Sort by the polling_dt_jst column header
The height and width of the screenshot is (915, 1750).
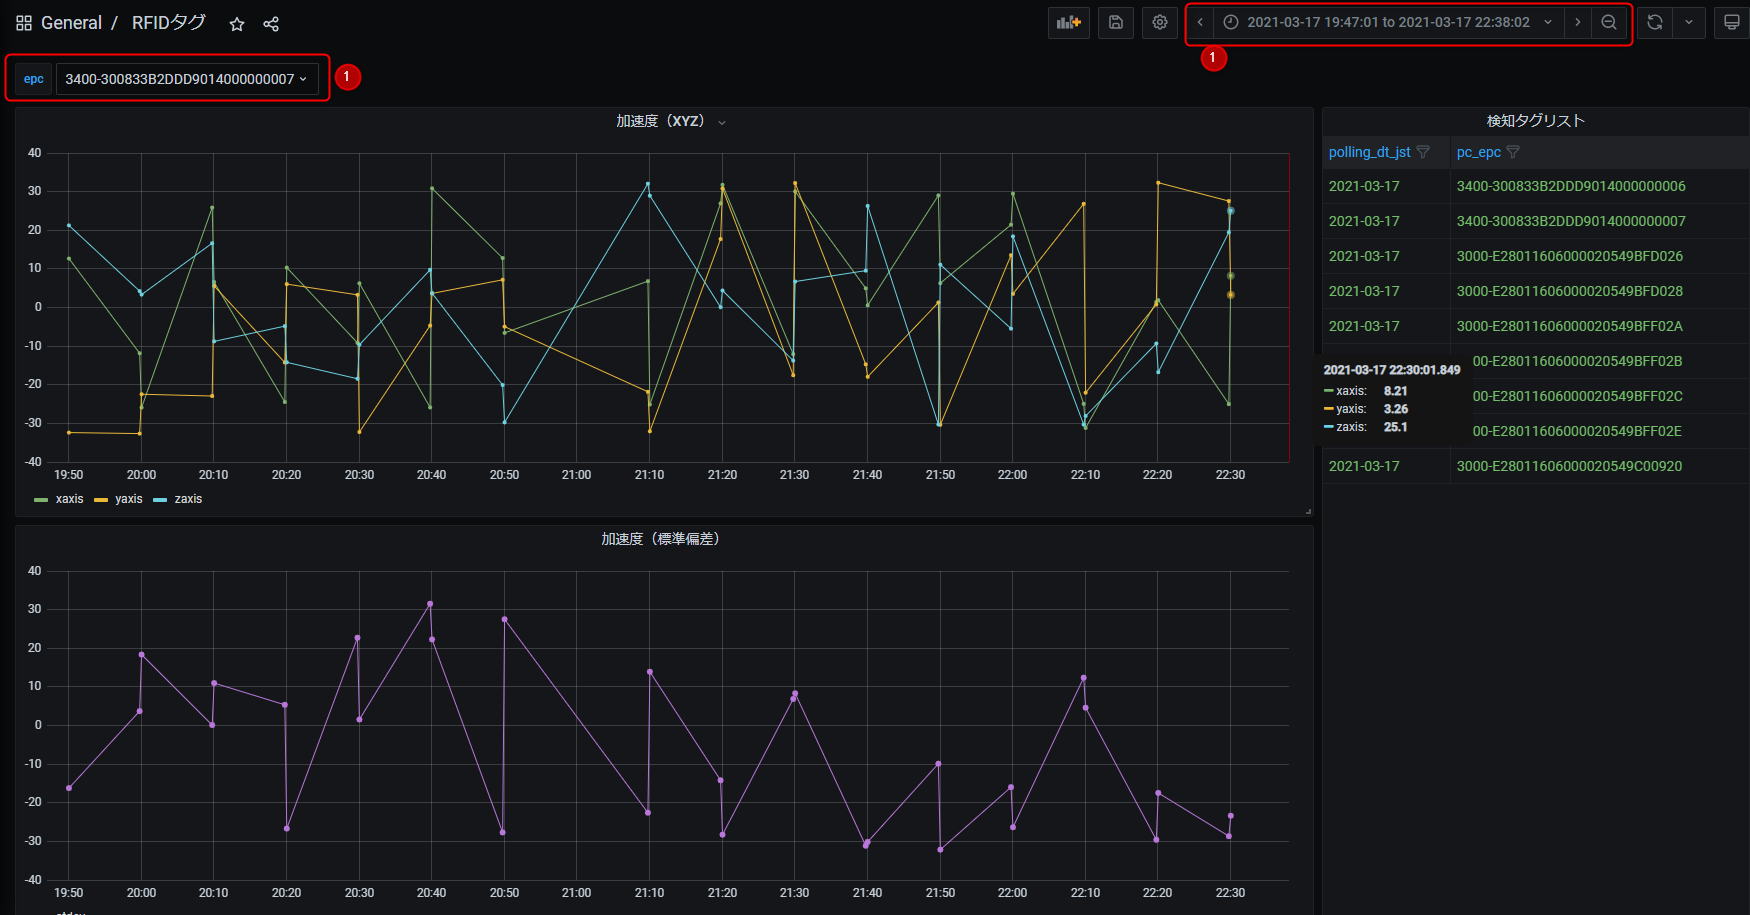pyautogui.click(x=1369, y=152)
